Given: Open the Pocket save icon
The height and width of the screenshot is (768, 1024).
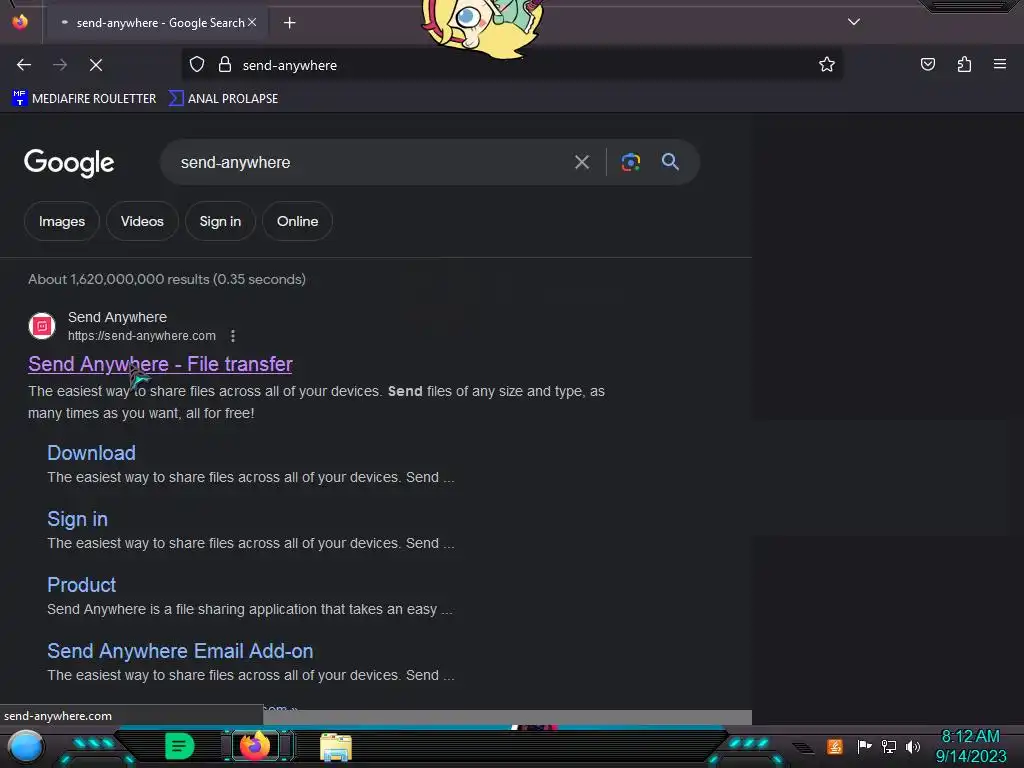Looking at the screenshot, I should point(927,64).
